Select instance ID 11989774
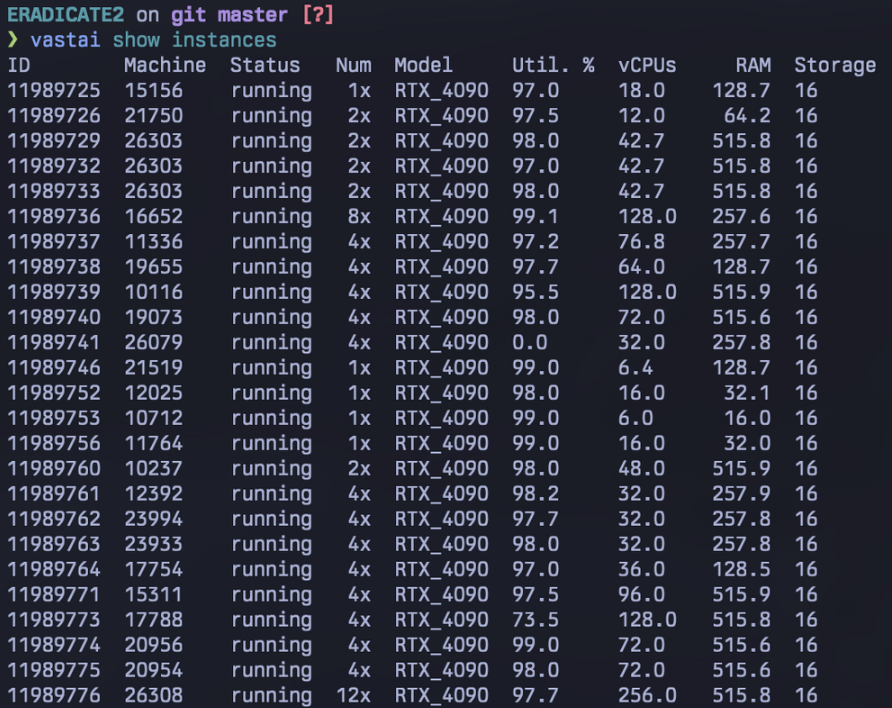892x708 pixels. [x=54, y=645]
